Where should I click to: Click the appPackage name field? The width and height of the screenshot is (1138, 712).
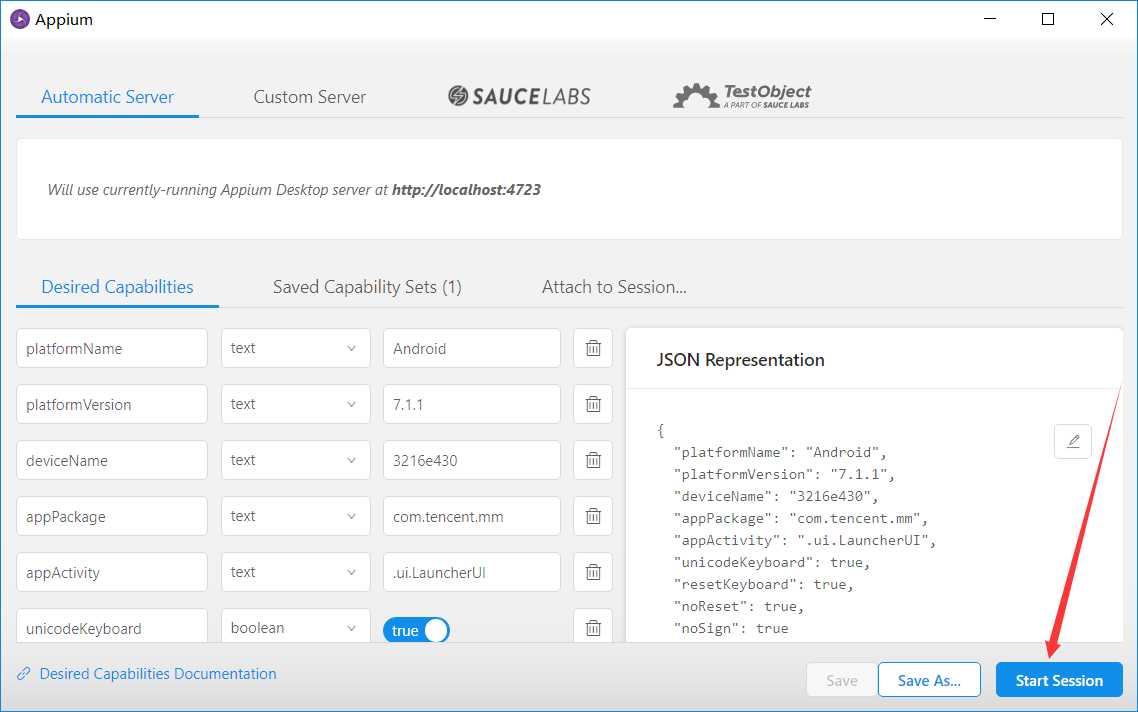(112, 516)
